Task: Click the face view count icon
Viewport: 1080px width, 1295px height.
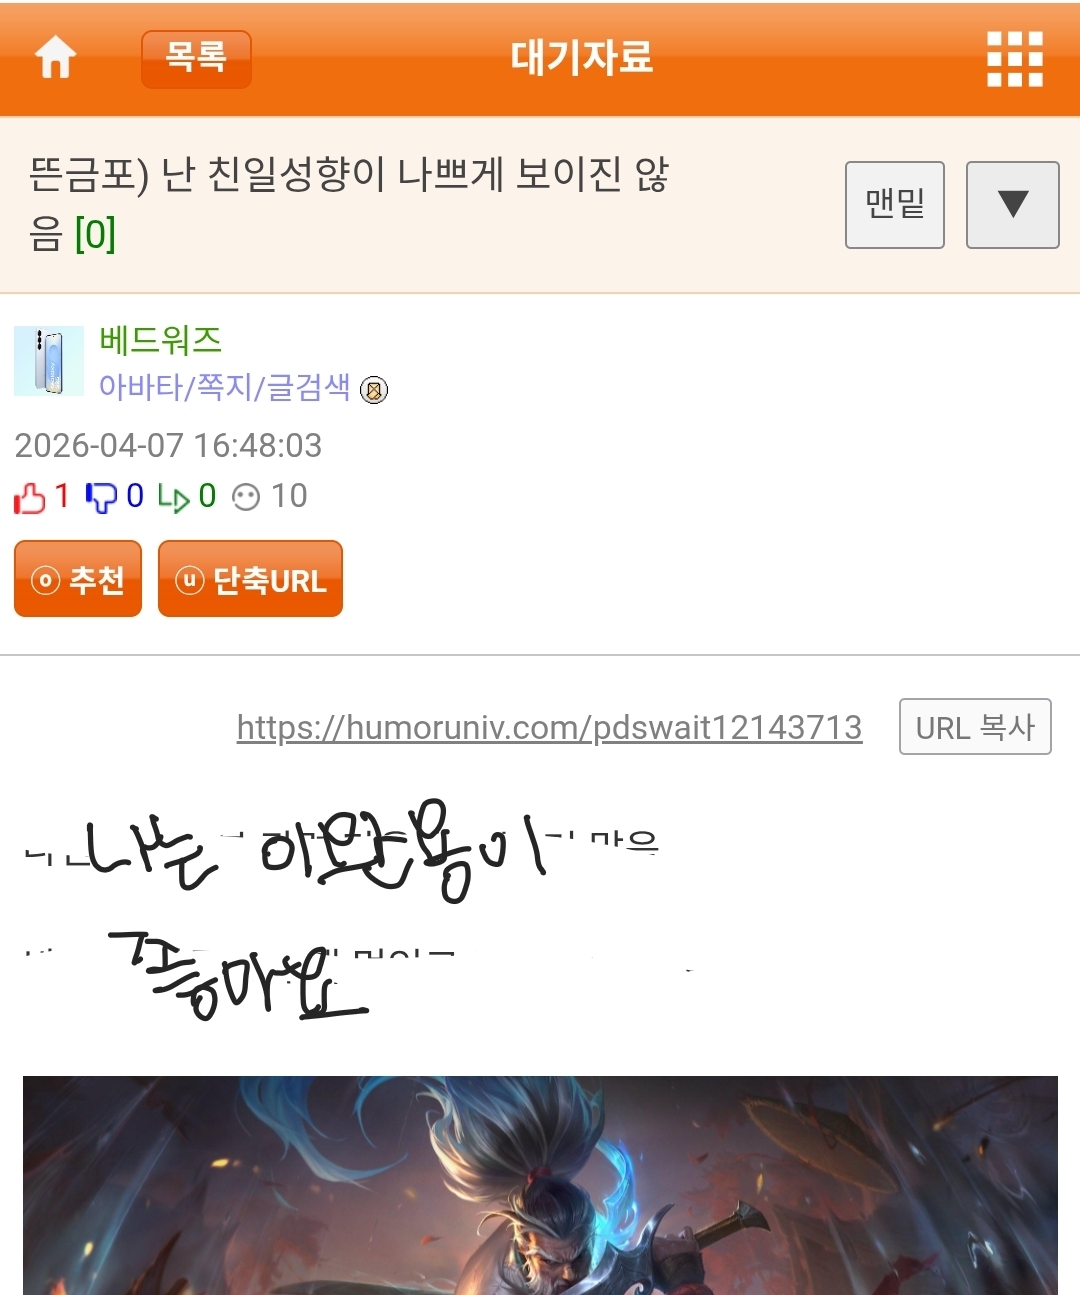Action: pos(246,497)
